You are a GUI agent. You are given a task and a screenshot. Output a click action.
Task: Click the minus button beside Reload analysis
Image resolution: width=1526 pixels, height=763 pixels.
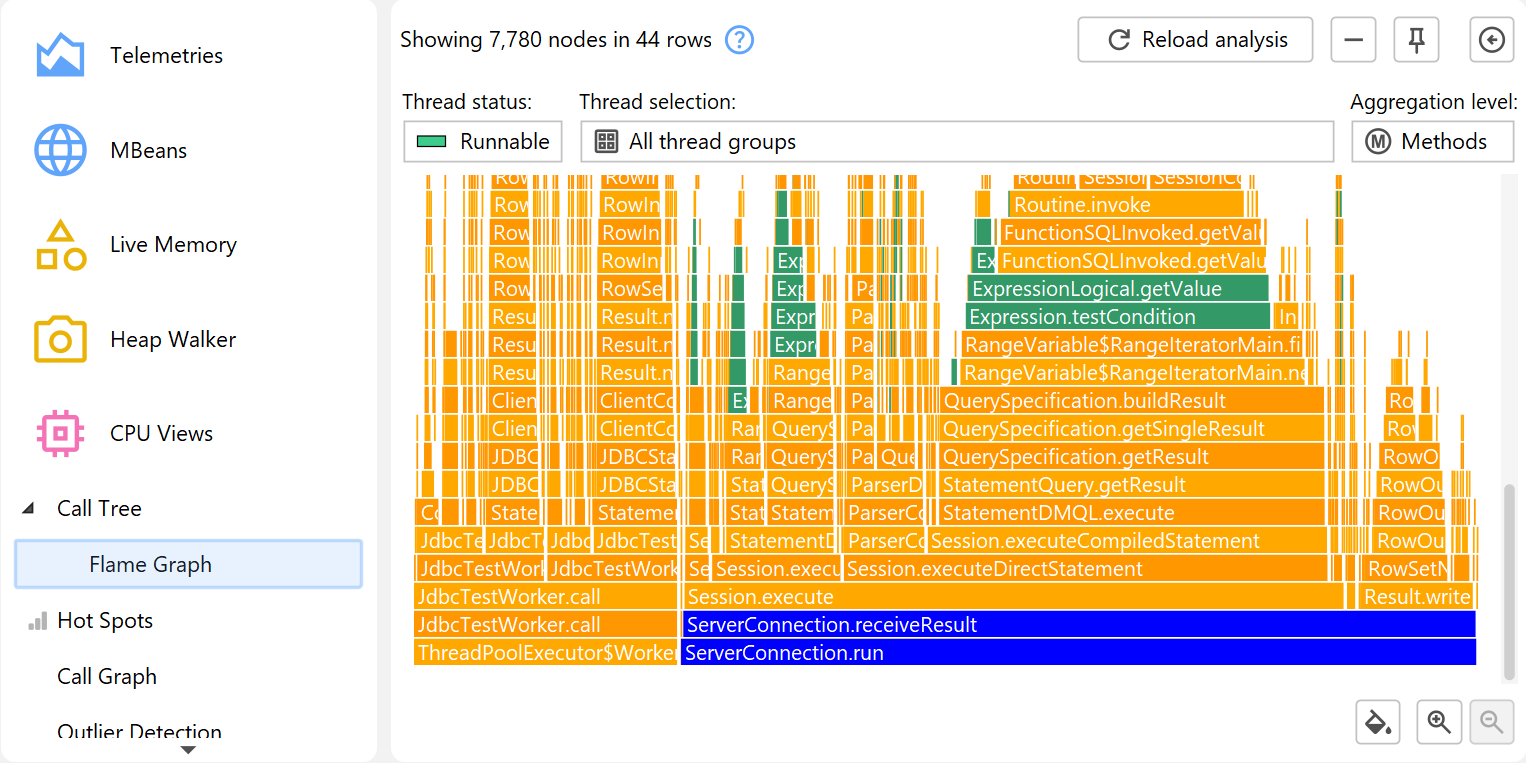coord(1353,40)
